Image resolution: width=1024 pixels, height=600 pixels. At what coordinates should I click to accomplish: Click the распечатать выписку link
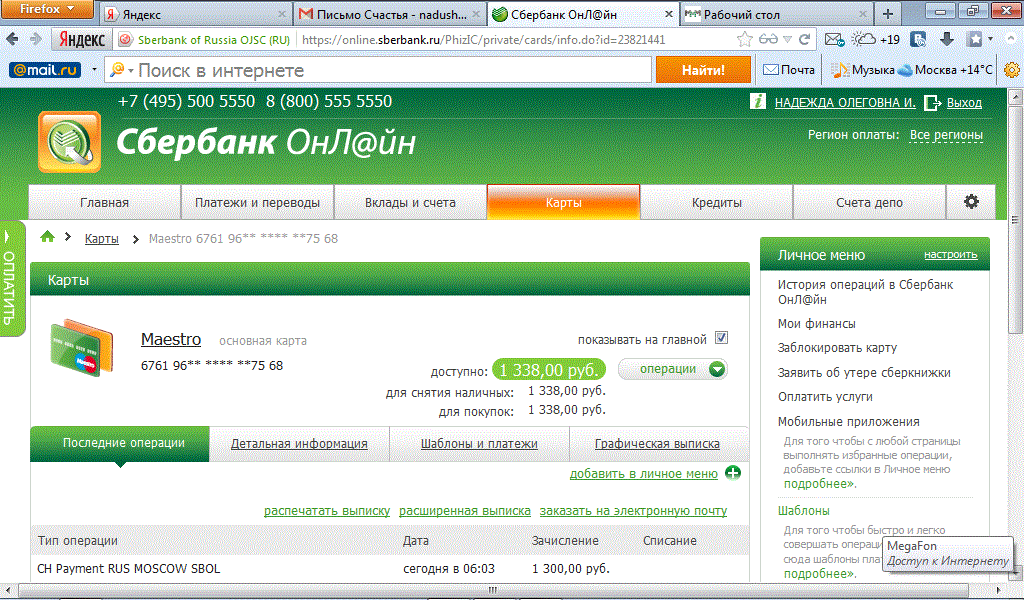pos(327,511)
